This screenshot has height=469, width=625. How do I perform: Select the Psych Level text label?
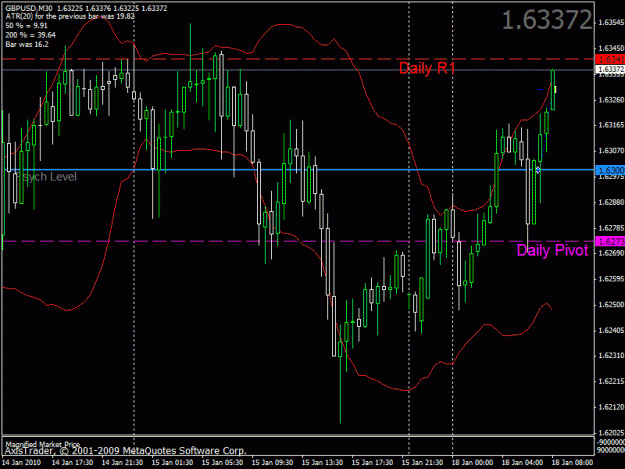pyautogui.click(x=46, y=177)
